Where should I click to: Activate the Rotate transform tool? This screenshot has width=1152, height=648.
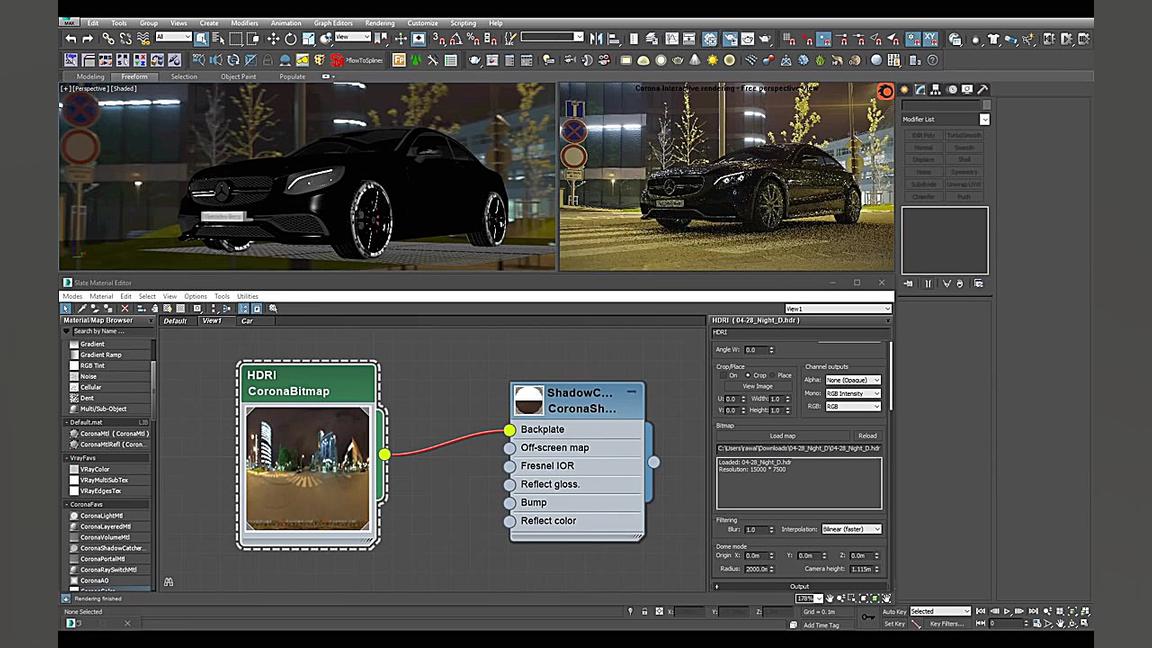click(290, 39)
